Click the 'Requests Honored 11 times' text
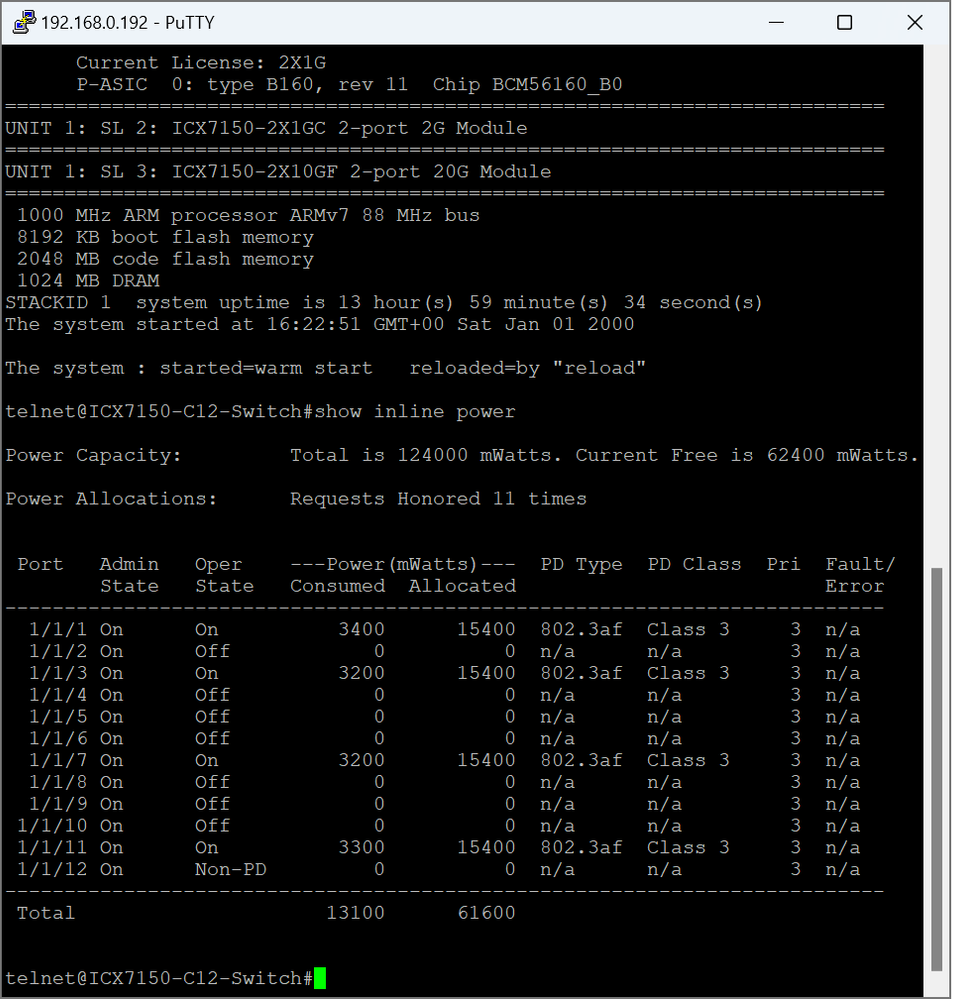 point(438,499)
